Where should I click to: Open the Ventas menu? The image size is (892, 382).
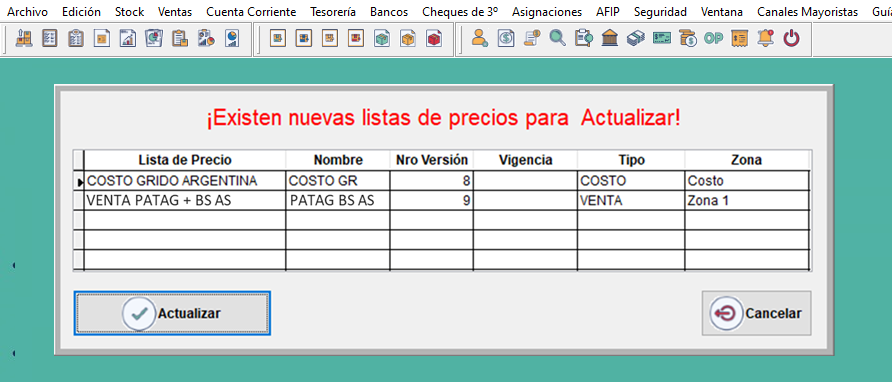175,12
